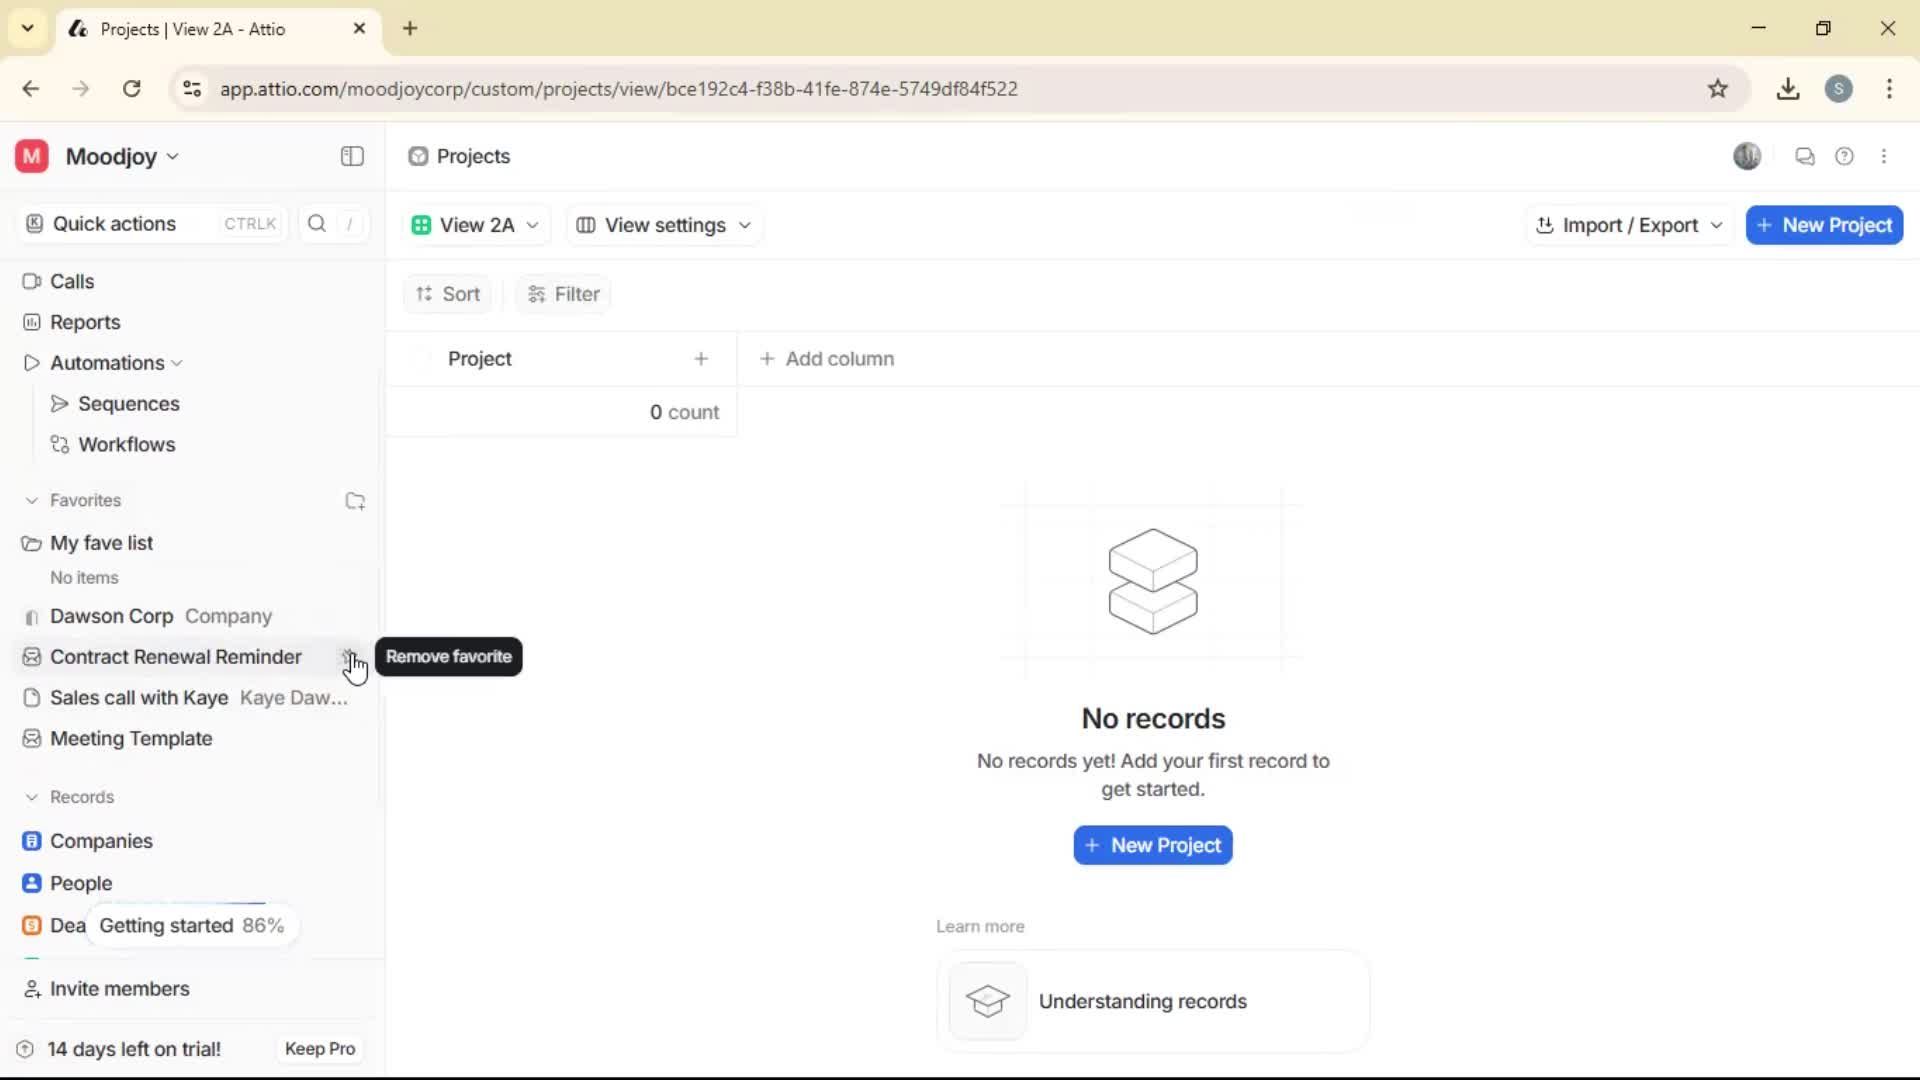Switch to the Reports section
The width and height of the screenshot is (1920, 1080).
pos(84,322)
